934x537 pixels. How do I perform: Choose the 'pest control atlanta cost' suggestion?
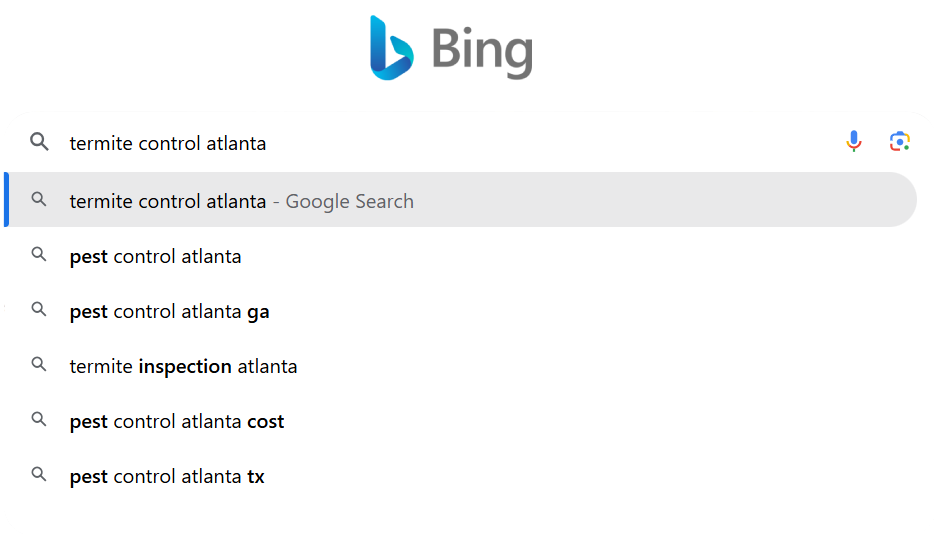tap(177, 421)
